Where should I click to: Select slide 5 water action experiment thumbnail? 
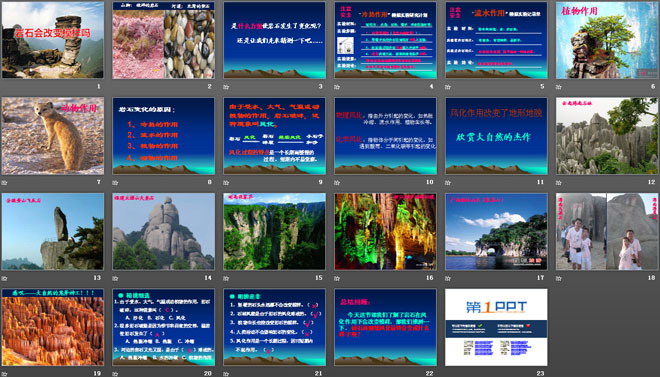tap(497, 40)
